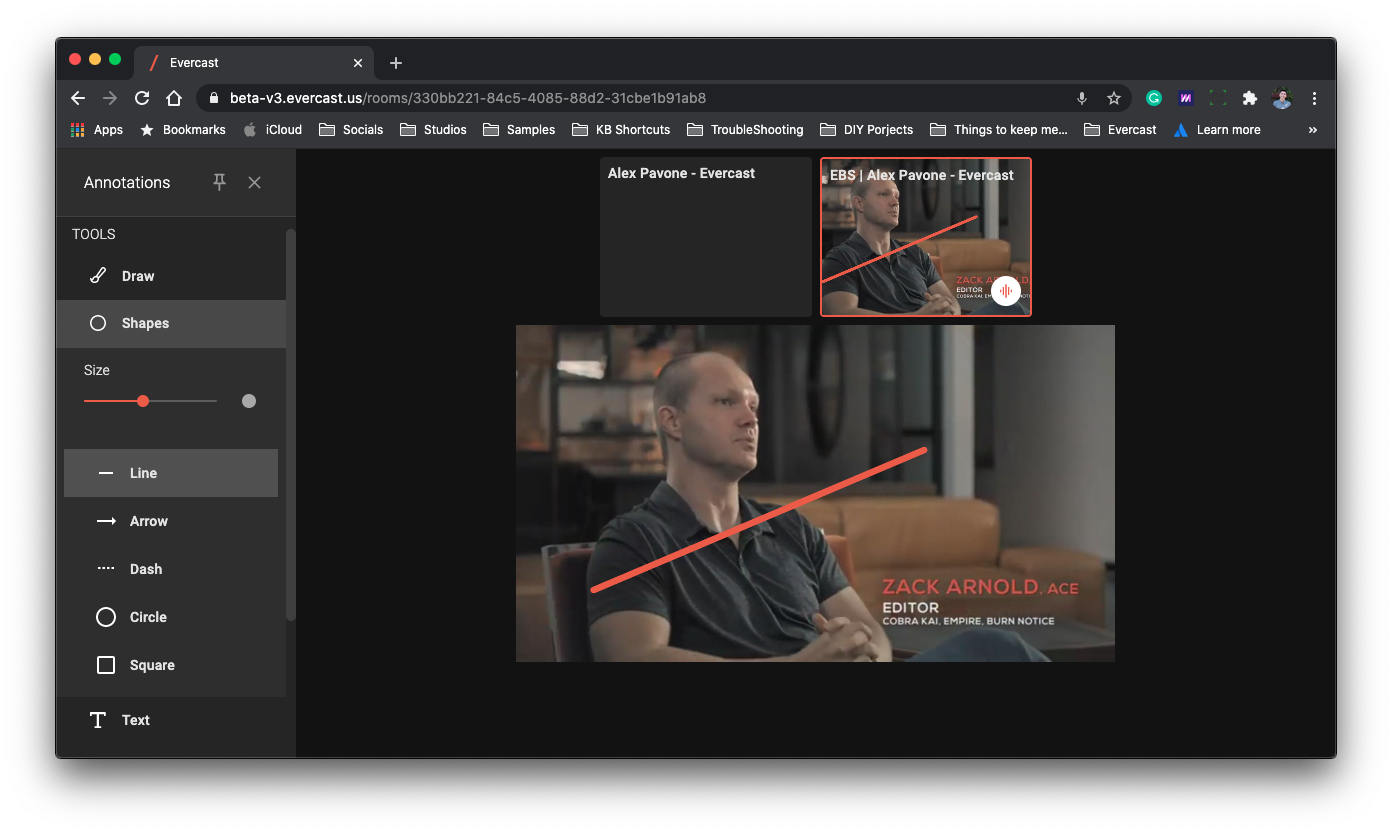Open the browser home page
Viewport: 1392px width, 832px height.
(x=174, y=98)
